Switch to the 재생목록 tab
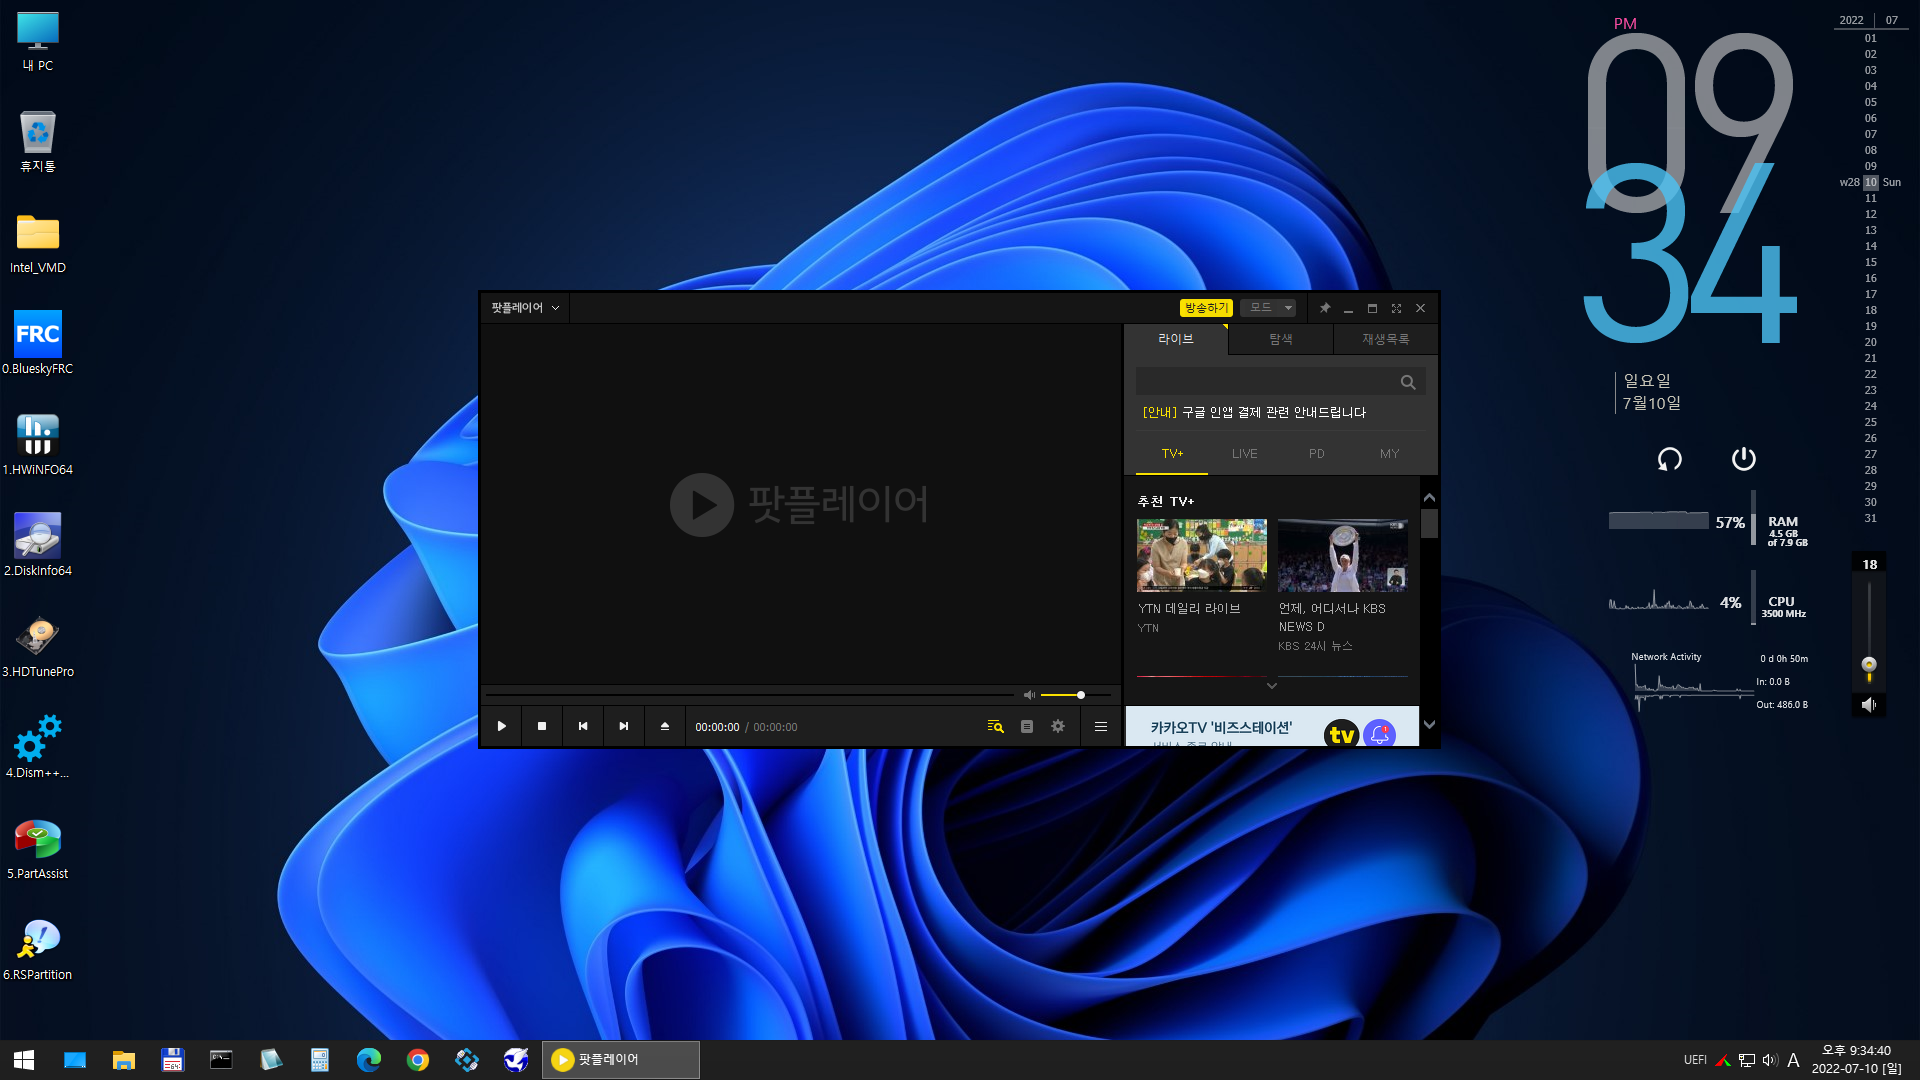The height and width of the screenshot is (1080, 1920). point(1386,339)
